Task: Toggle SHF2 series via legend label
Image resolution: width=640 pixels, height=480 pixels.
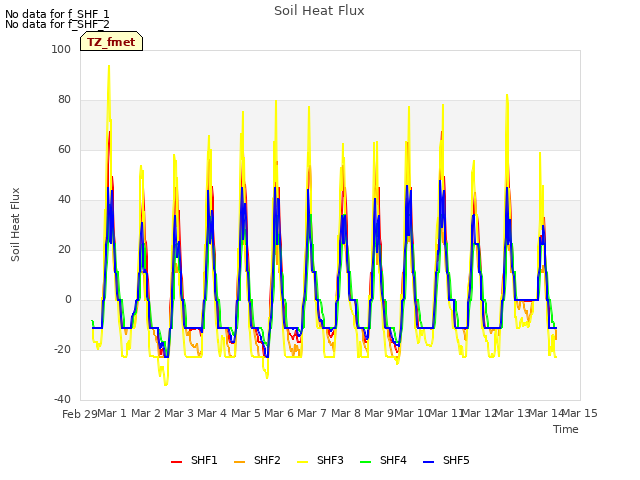Action: [x=267, y=460]
